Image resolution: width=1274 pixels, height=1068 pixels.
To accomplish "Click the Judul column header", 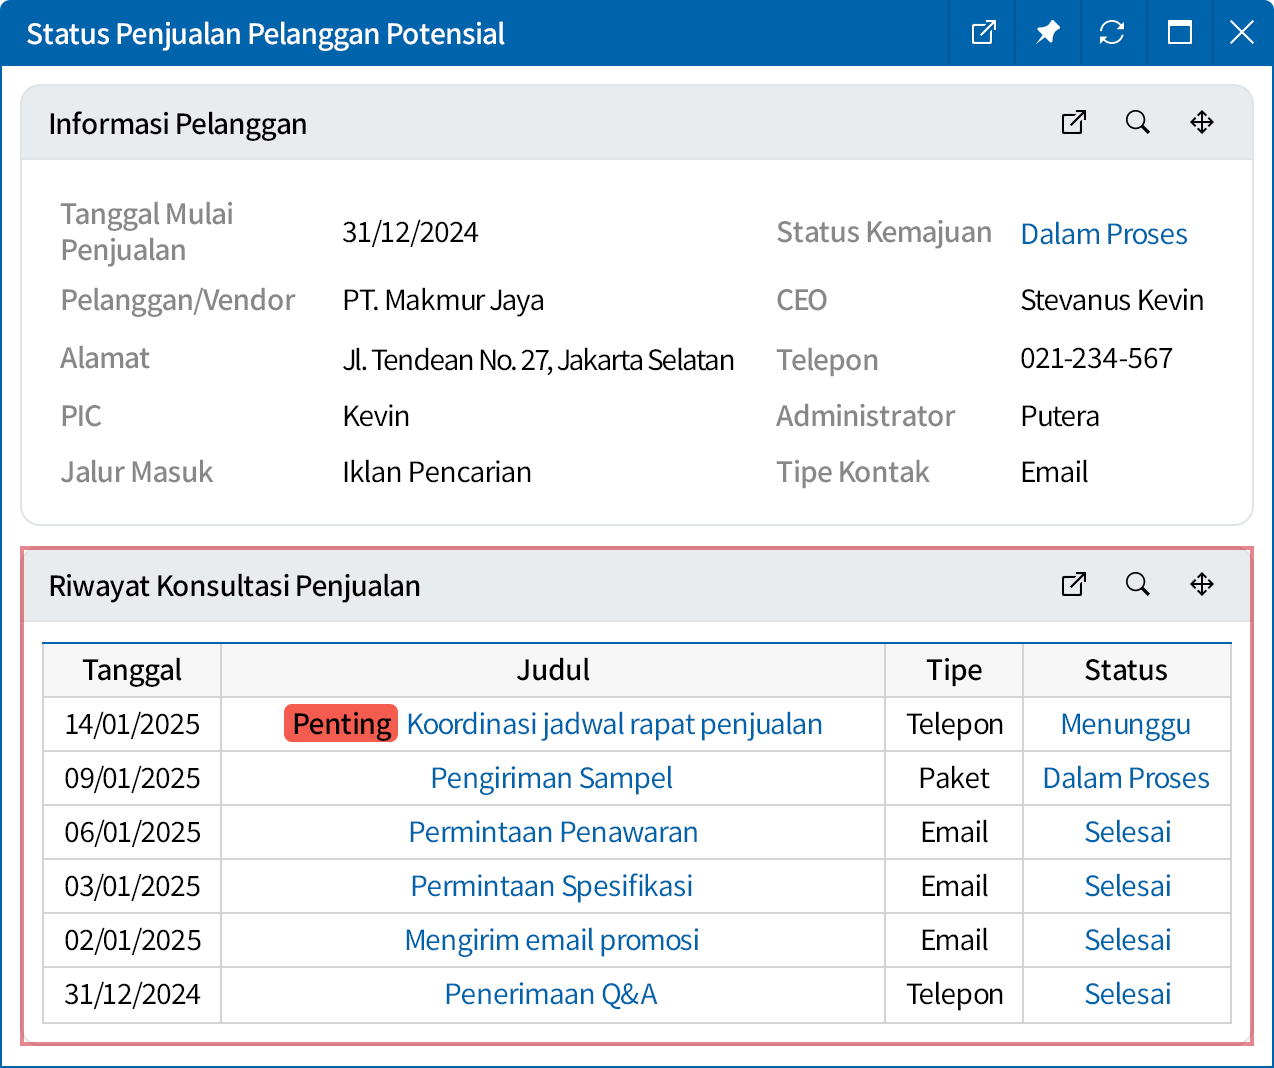I will tap(553, 670).
